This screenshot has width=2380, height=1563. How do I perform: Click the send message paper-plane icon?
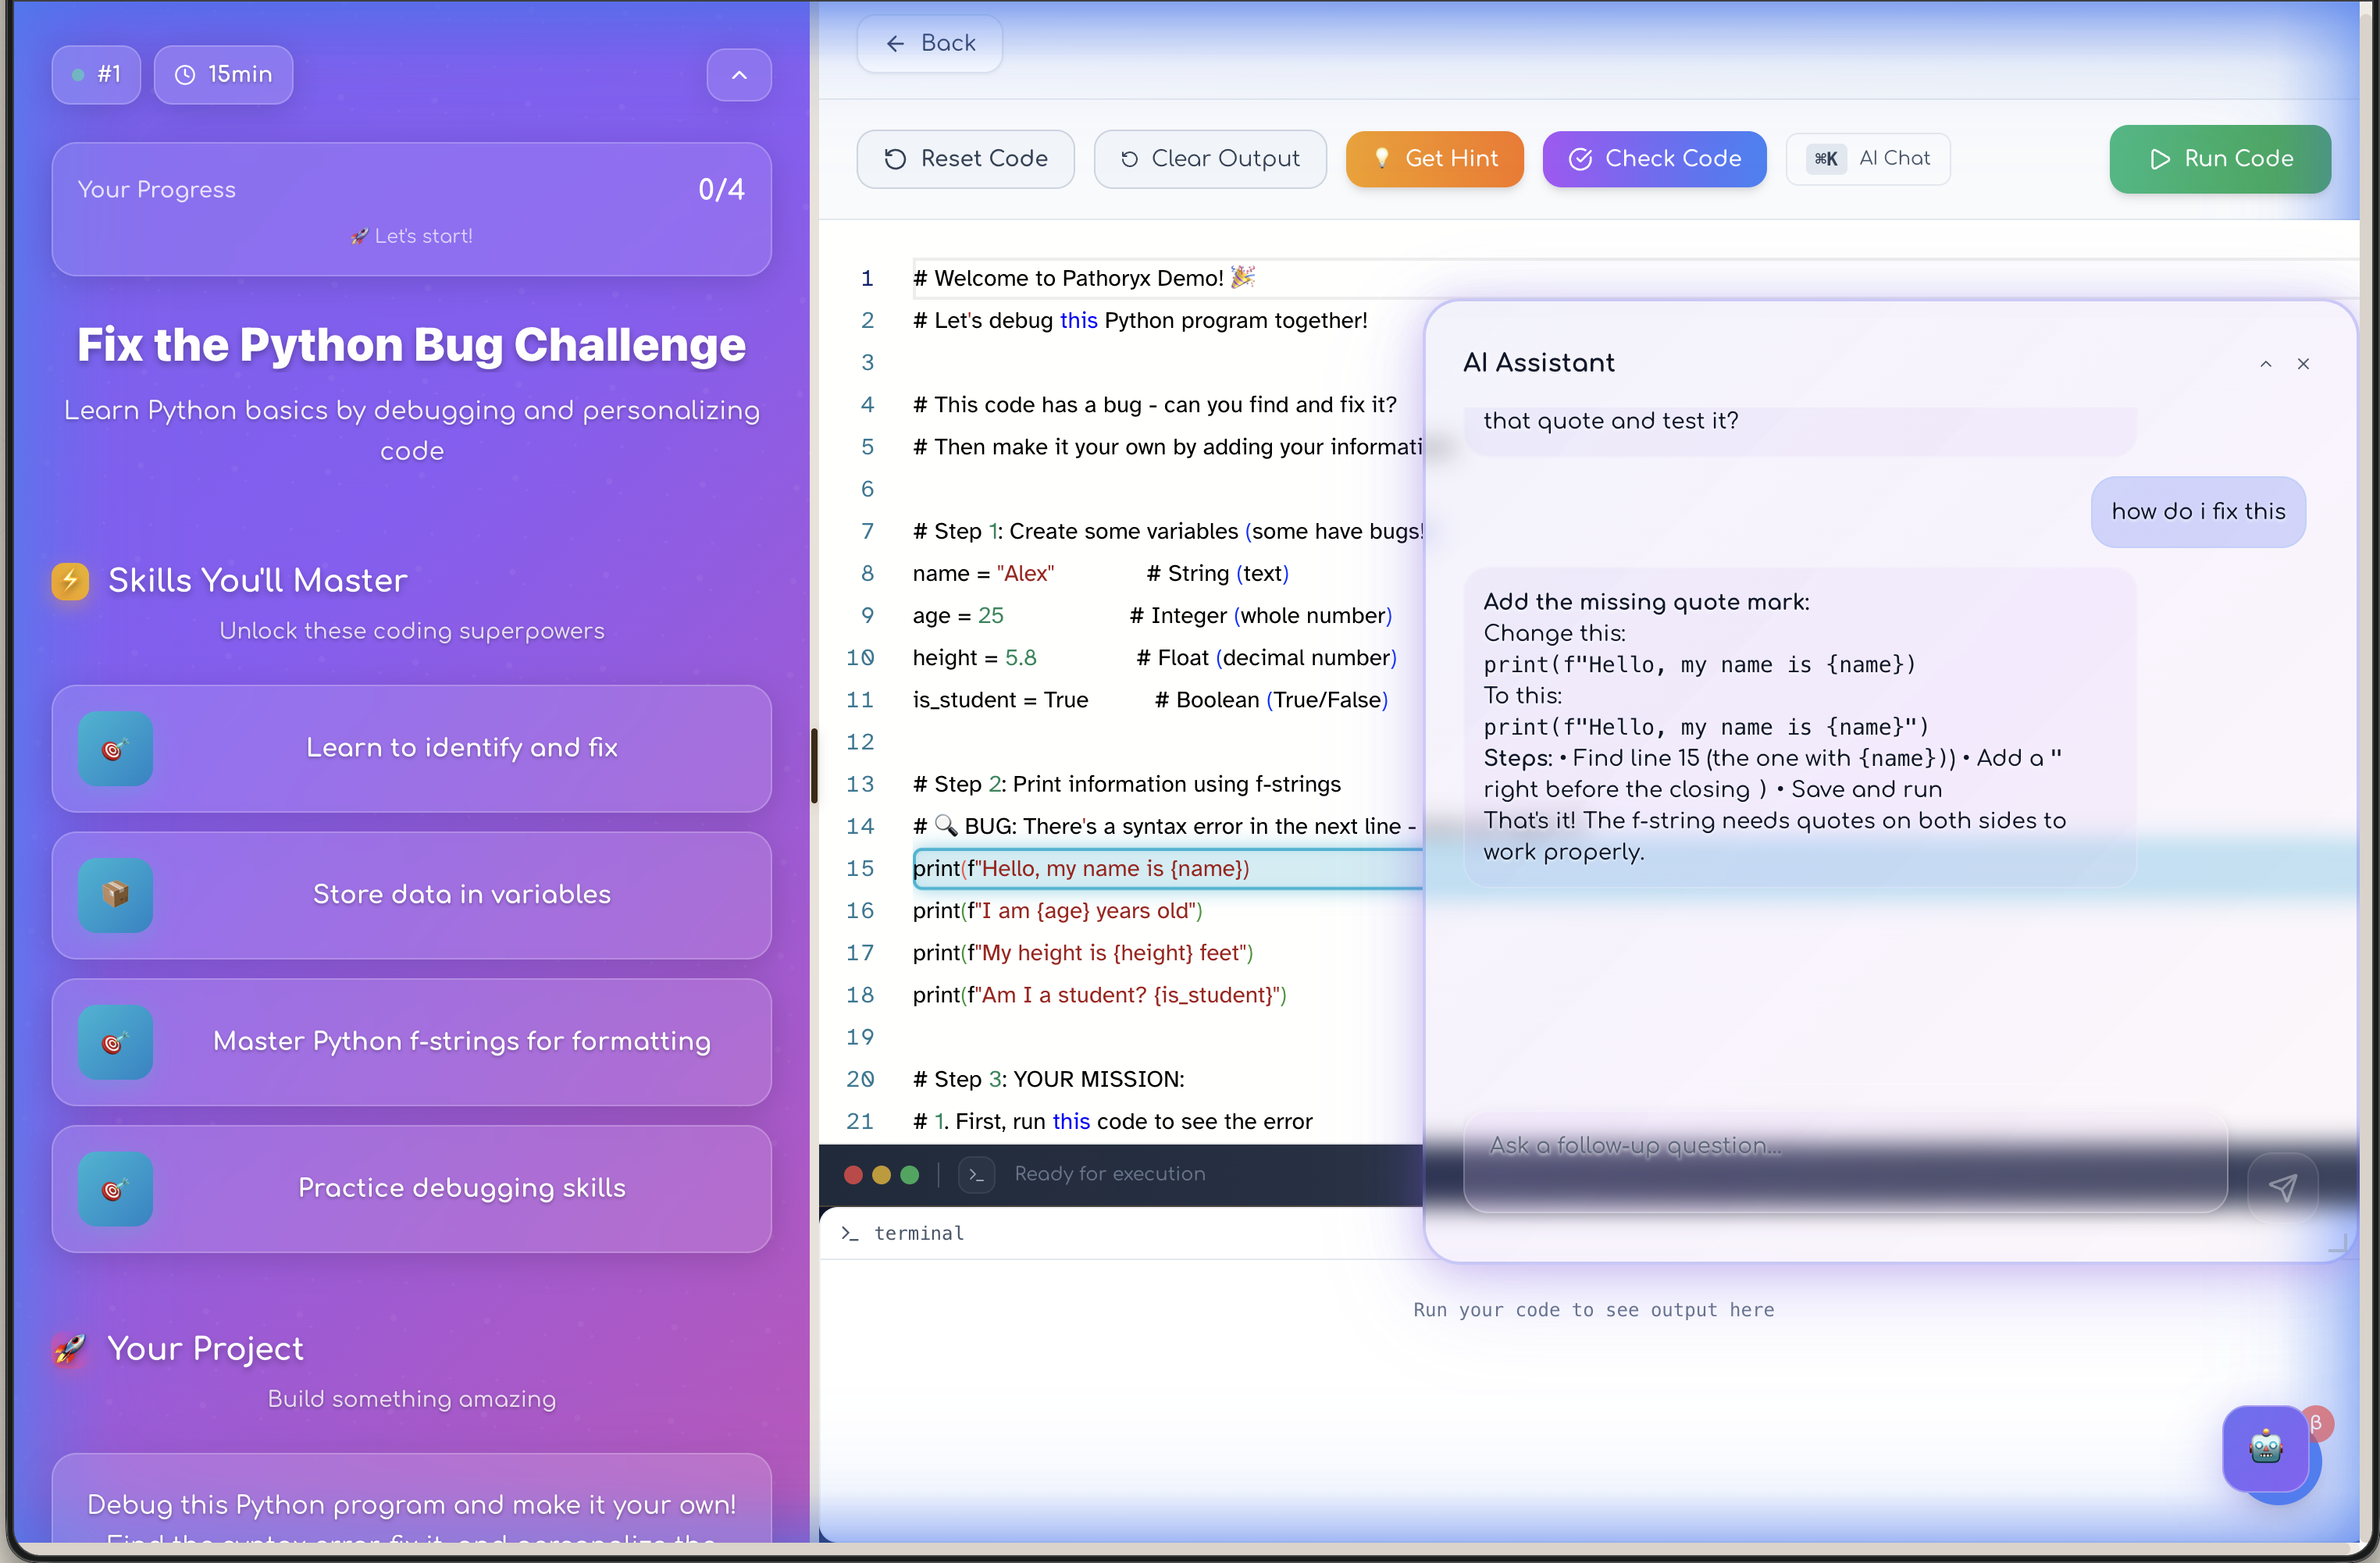click(2282, 1187)
